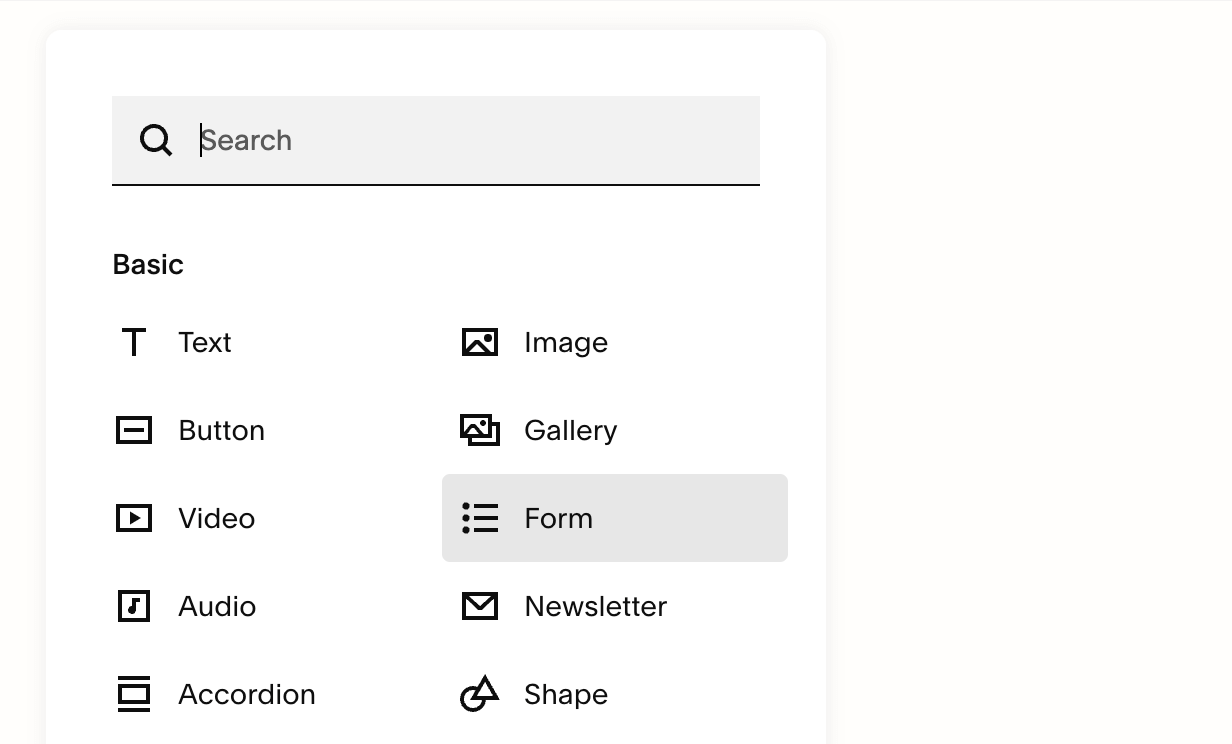Choose the Accordion block entry

[246, 694]
